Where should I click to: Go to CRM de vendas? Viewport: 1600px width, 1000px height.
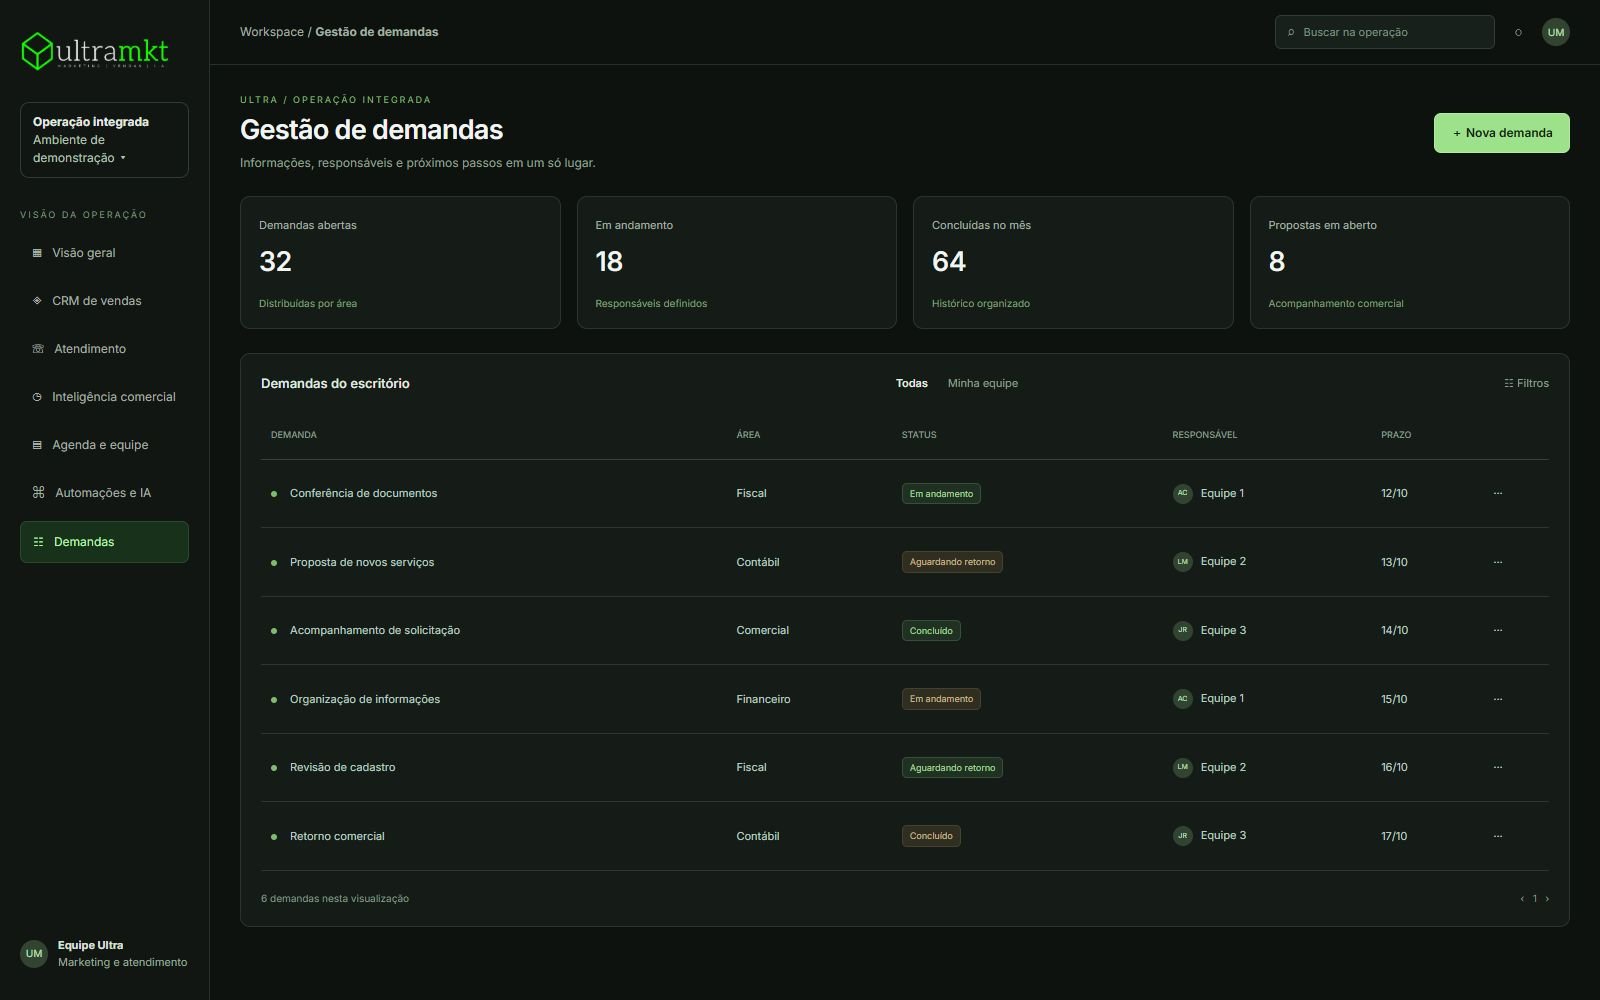tap(104, 301)
